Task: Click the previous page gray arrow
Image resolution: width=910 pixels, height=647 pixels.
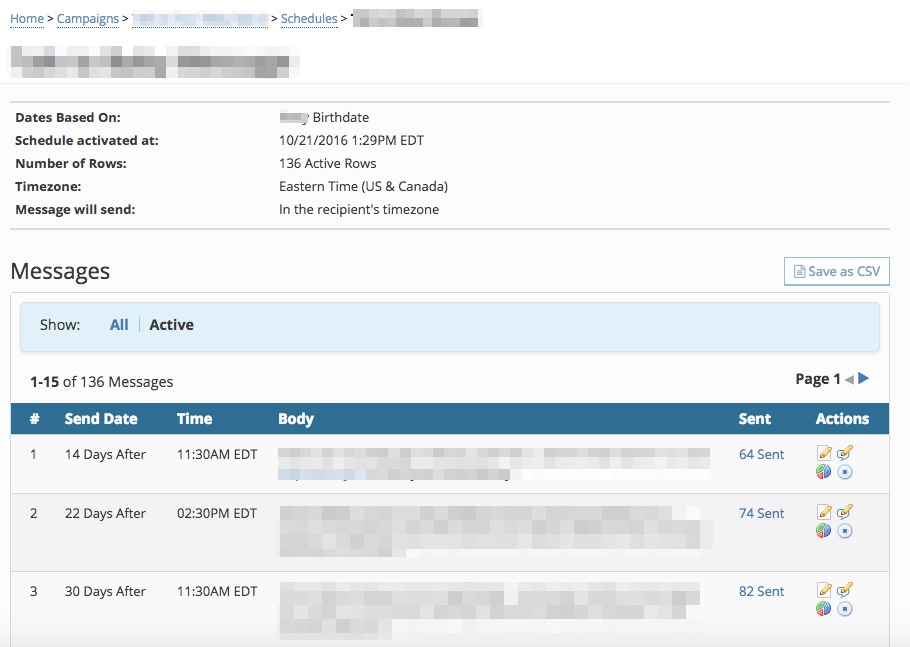Action: [x=849, y=379]
